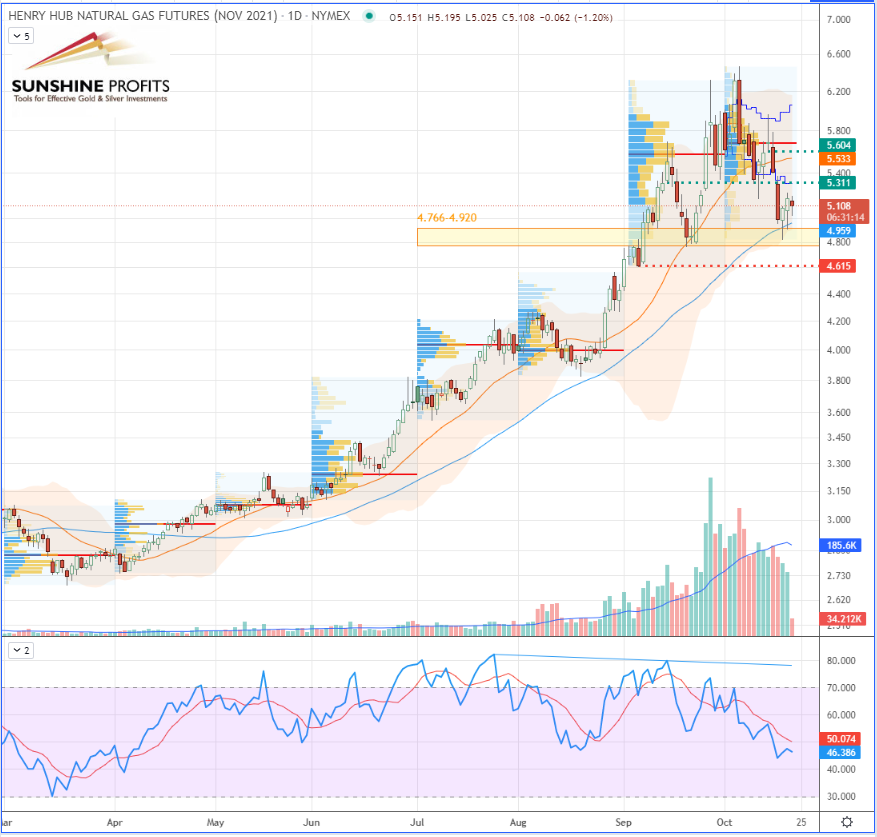Click the 70.000 RSI scale value
Viewport: 877px width, 837px height.
pyautogui.click(x=841, y=688)
